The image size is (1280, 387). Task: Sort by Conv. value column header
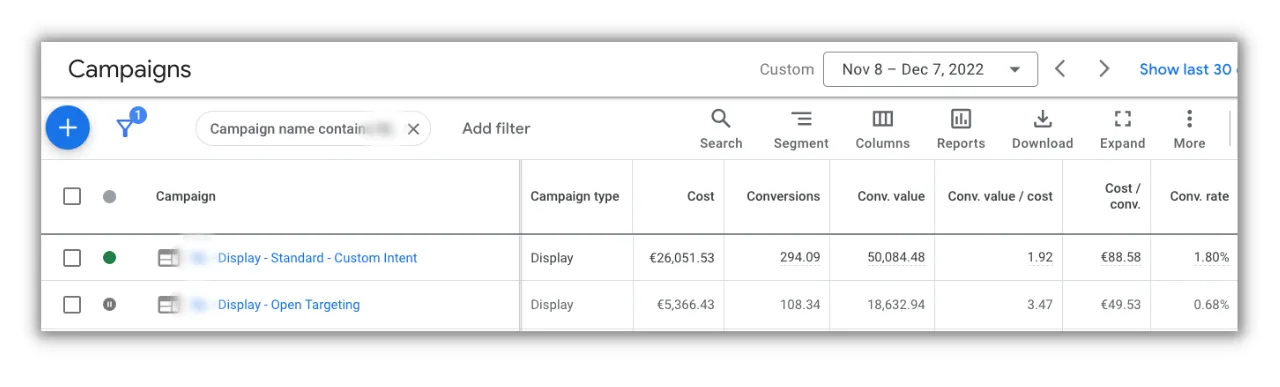891,197
